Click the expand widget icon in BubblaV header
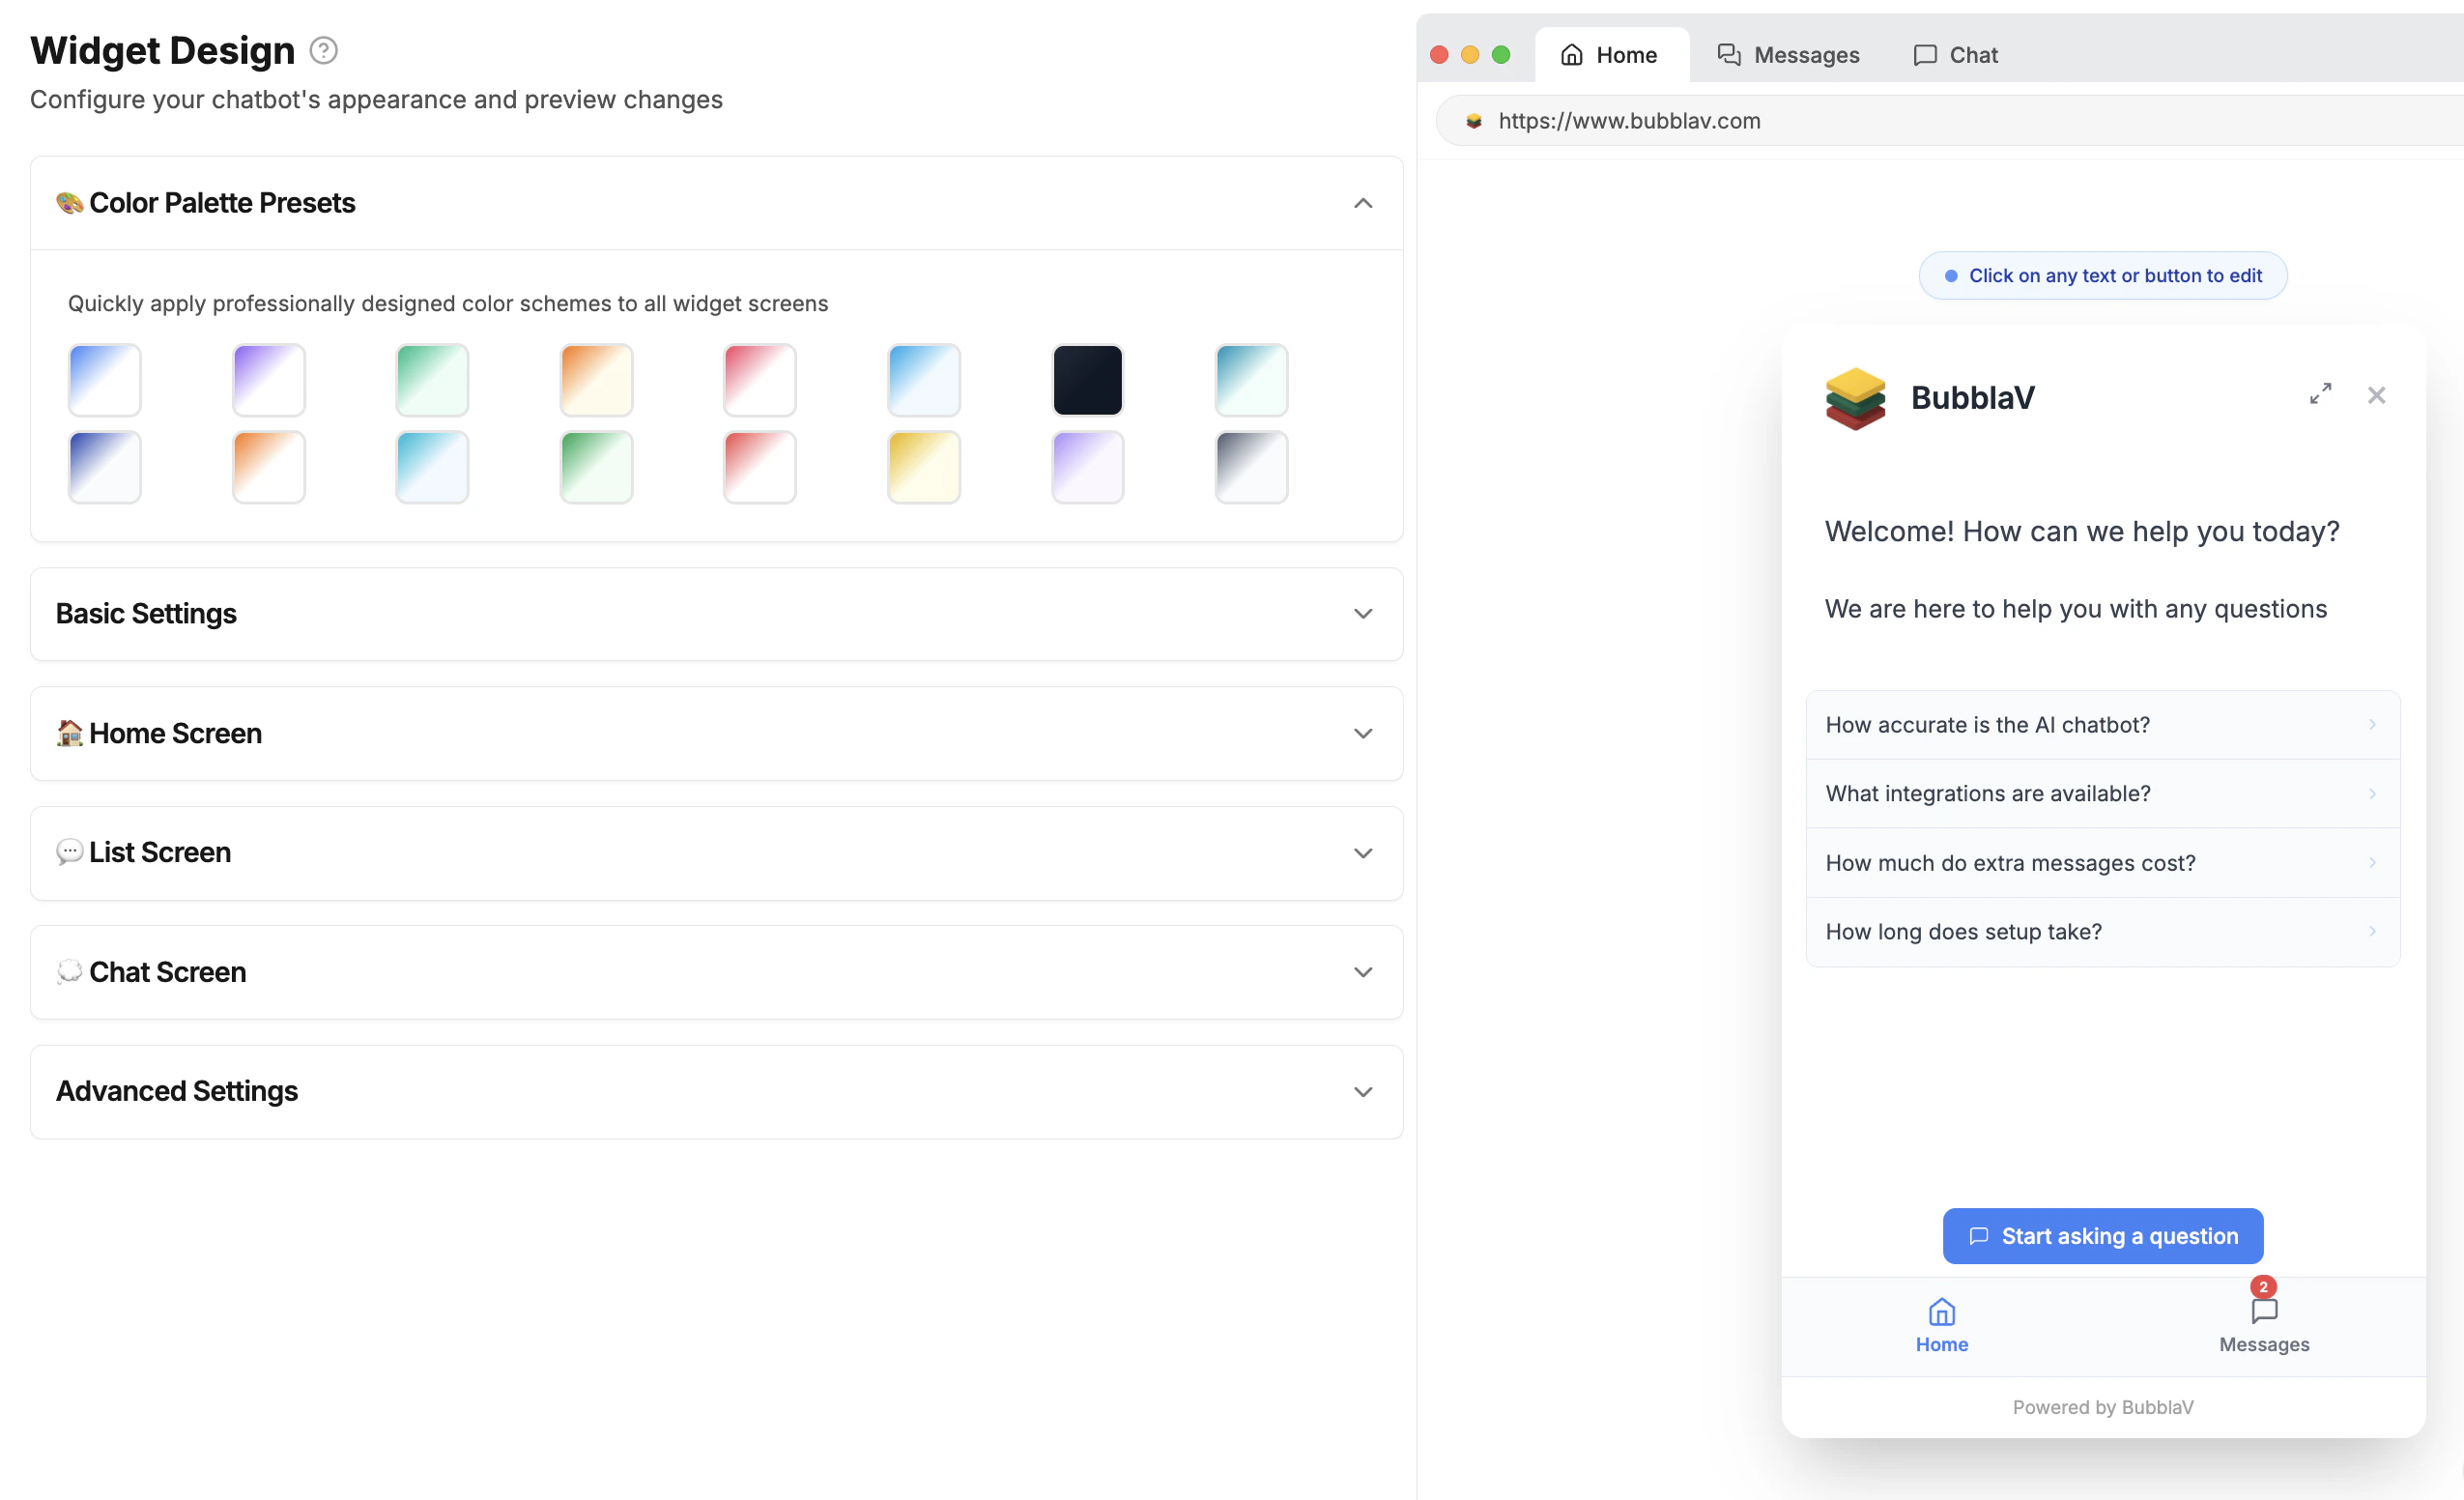The height and width of the screenshot is (1500, 2464). pos(2320,394)
